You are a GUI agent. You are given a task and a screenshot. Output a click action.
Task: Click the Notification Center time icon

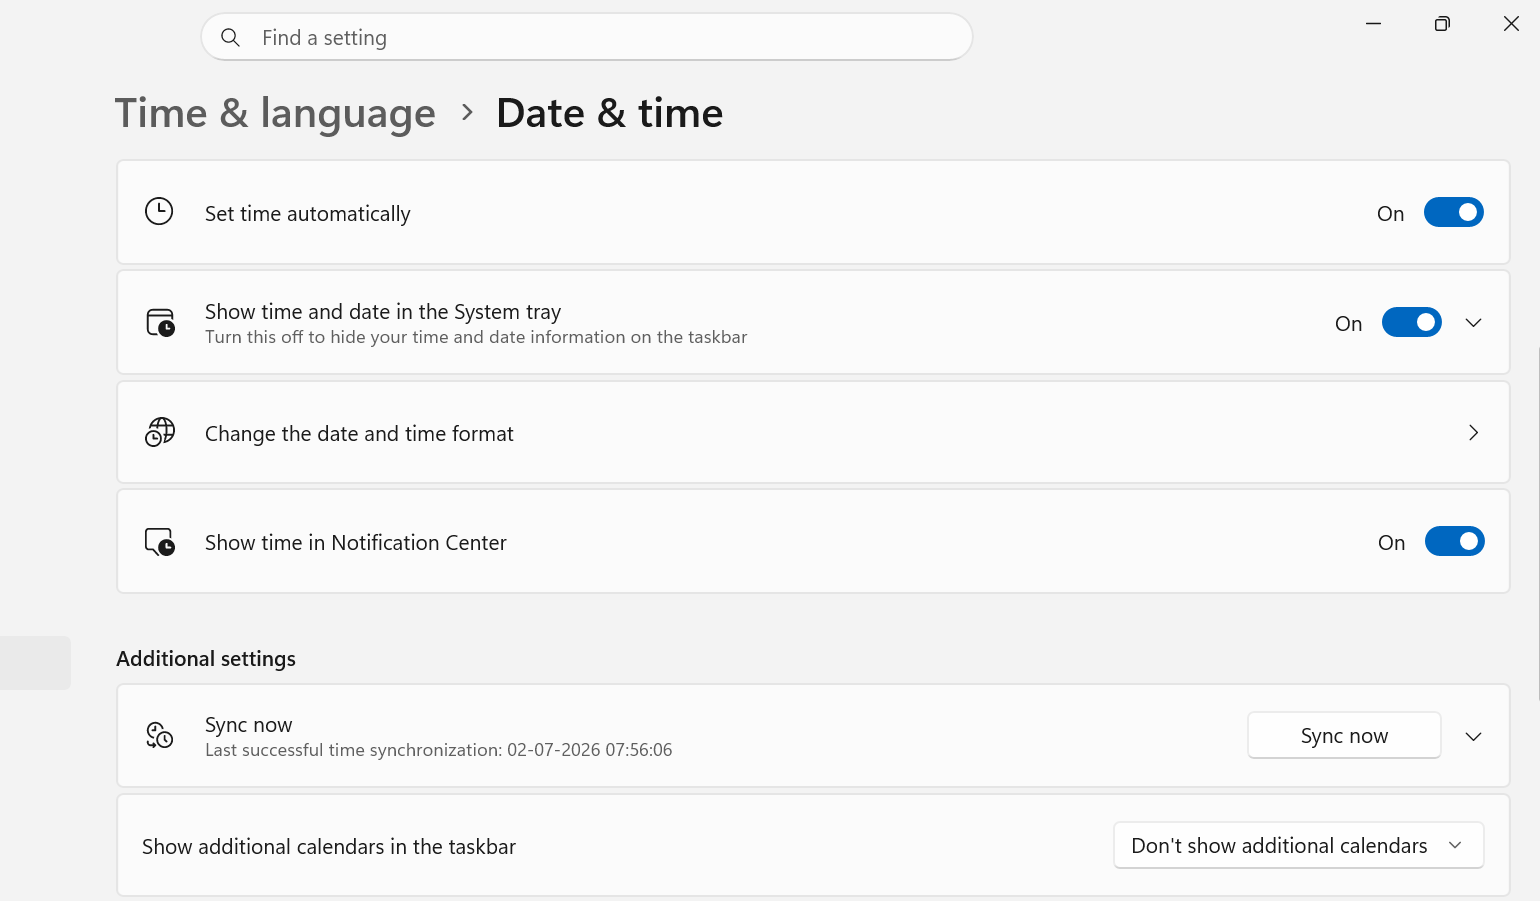[160, 542]
